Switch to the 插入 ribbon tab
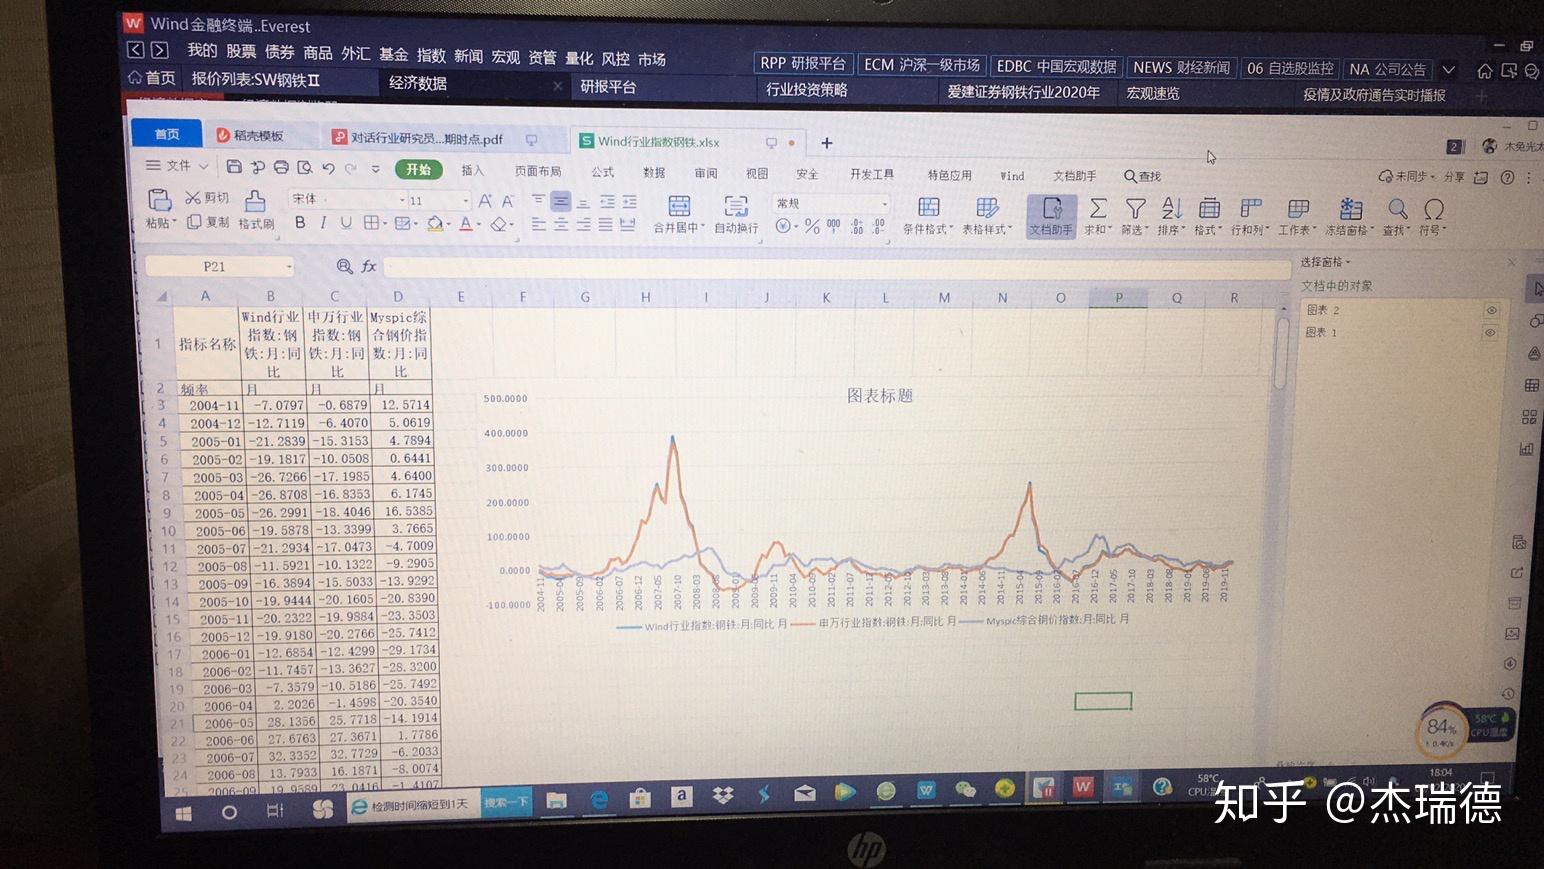The height and width of the screenshot is (869, 1544). click(x=472, y=171)
